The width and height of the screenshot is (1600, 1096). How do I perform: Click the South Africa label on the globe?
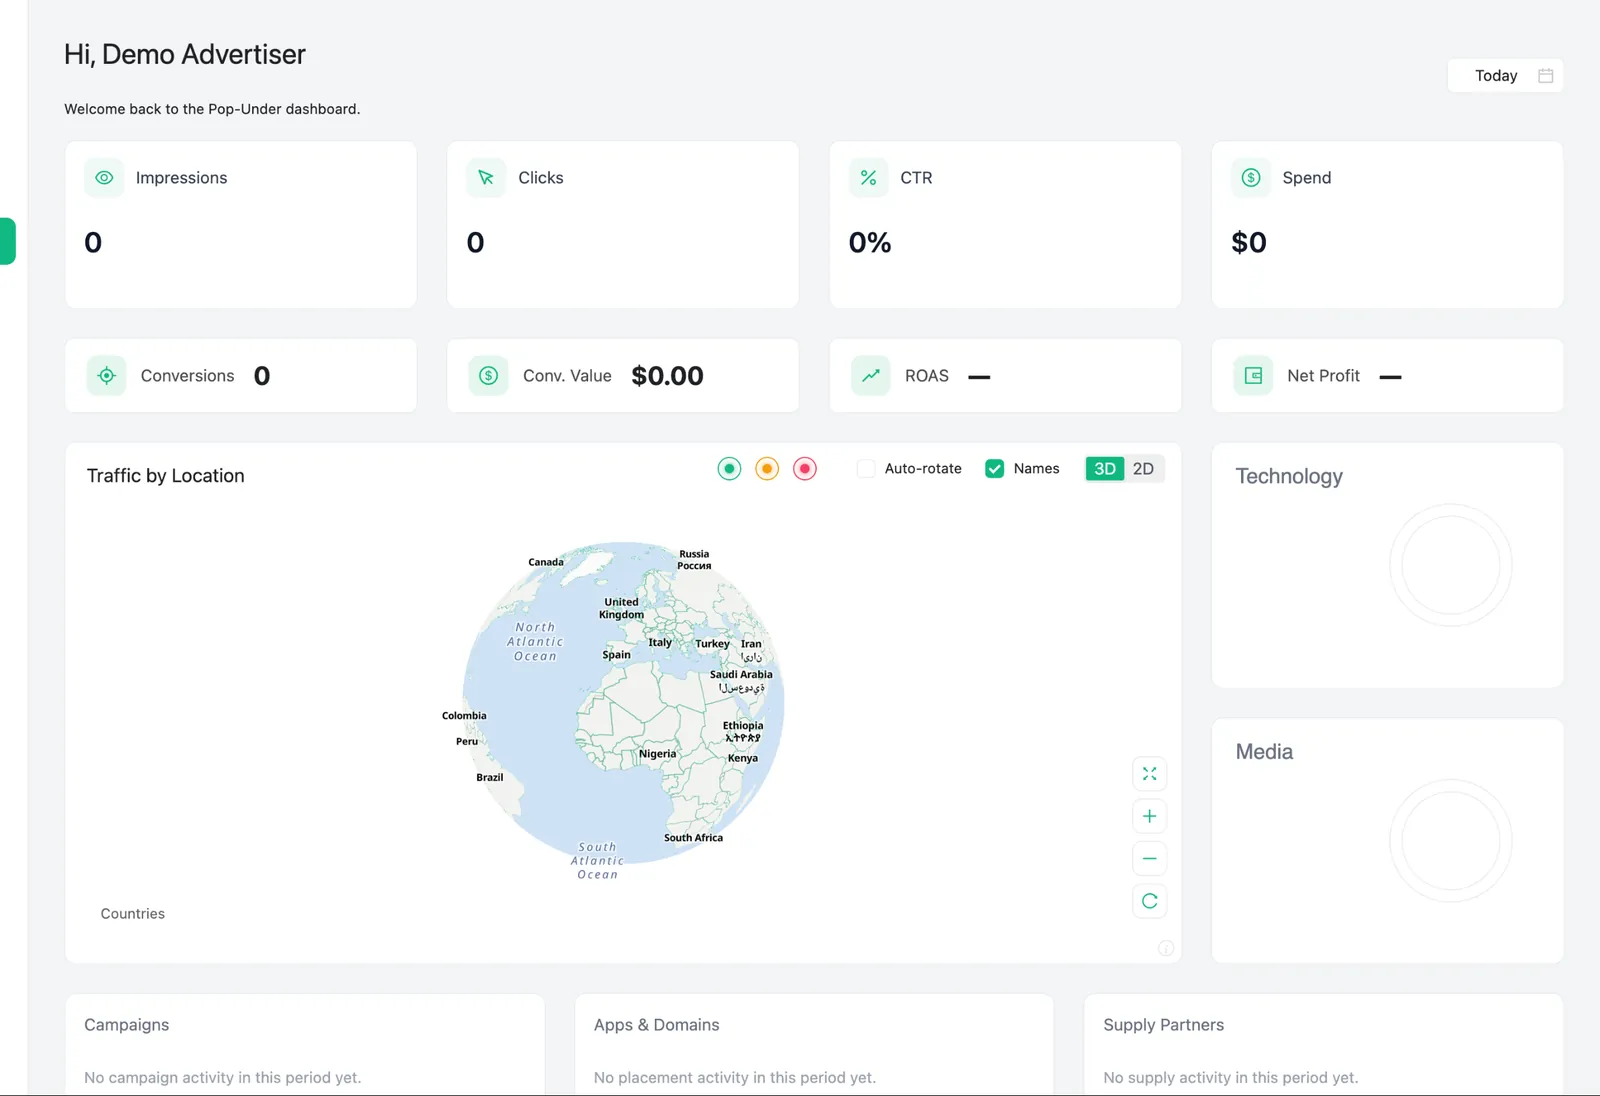[694, 838]
